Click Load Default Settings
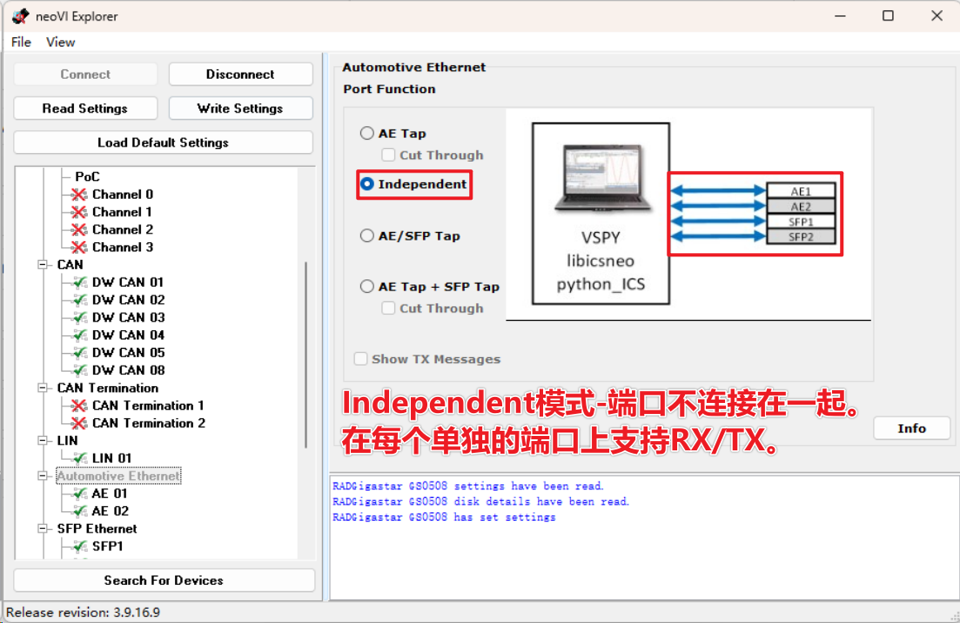 (163, 143)
